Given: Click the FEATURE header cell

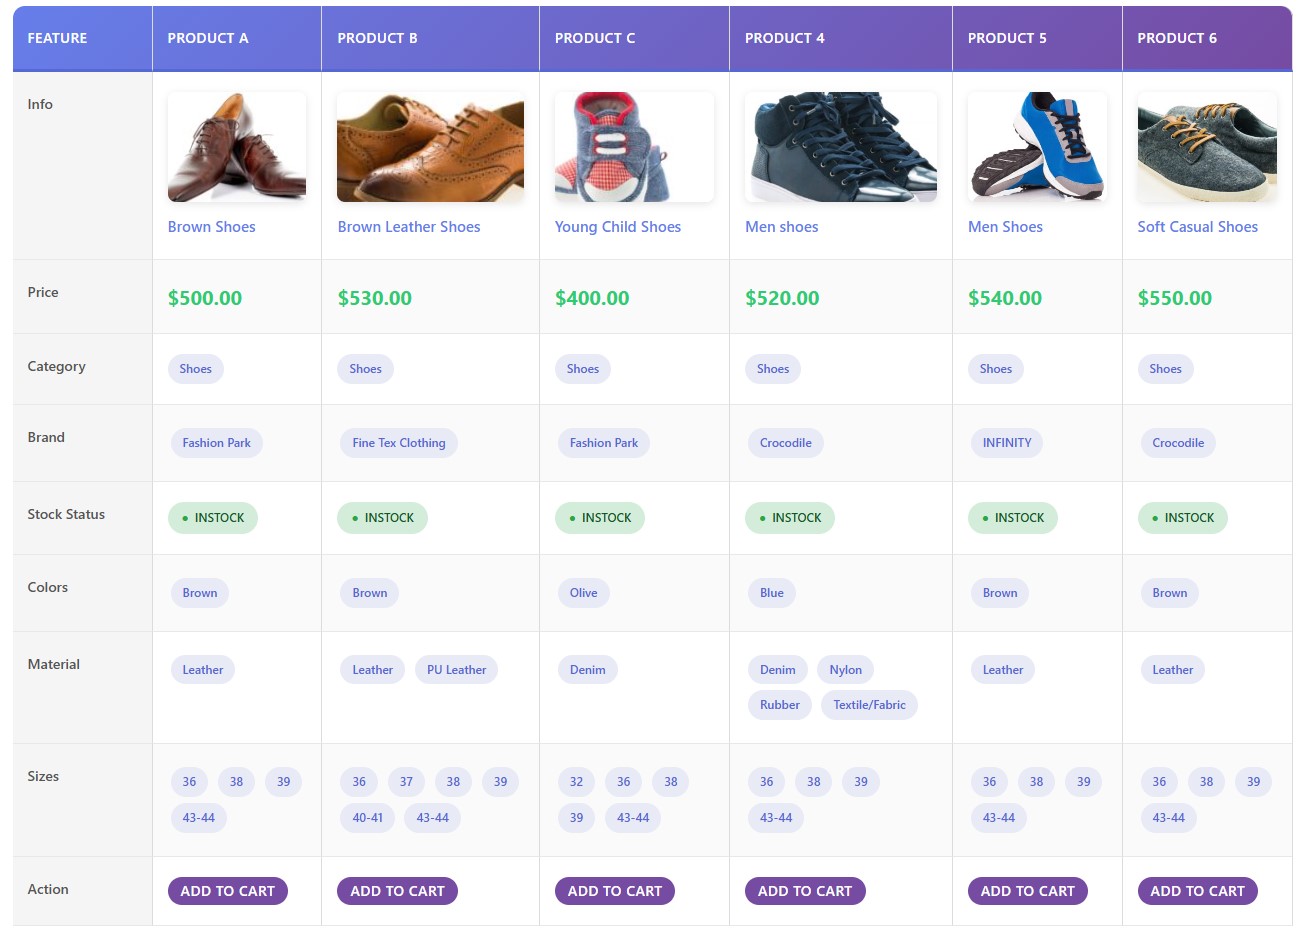Looking at the screenshot, I should [x=57, y=38].
